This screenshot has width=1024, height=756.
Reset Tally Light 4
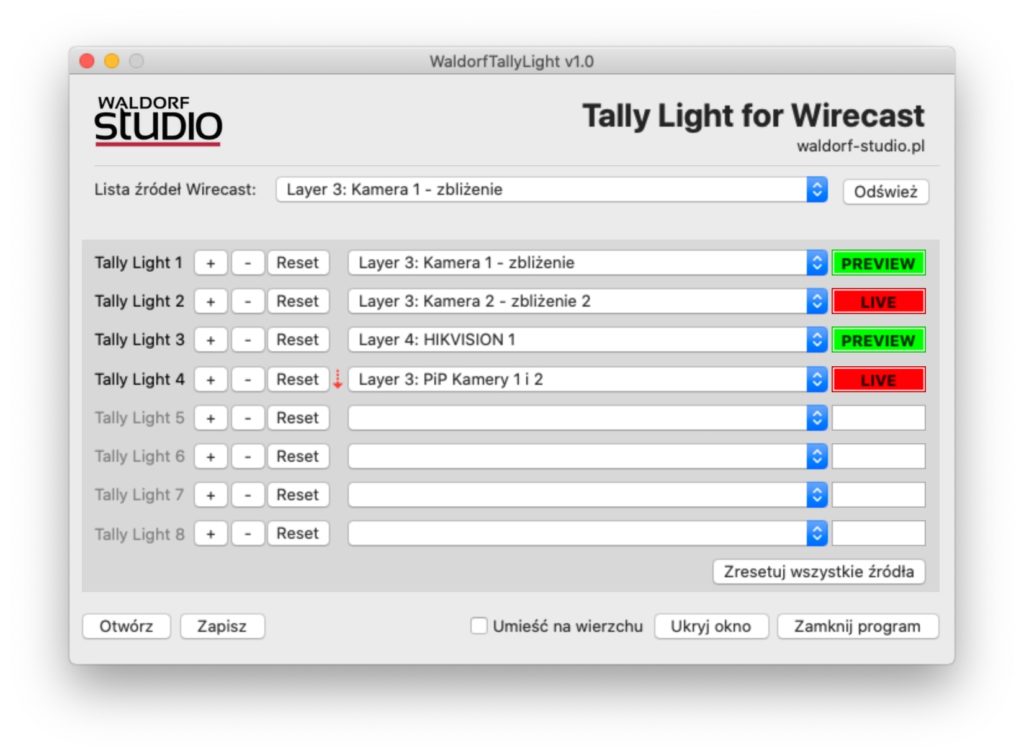(298, 379)
